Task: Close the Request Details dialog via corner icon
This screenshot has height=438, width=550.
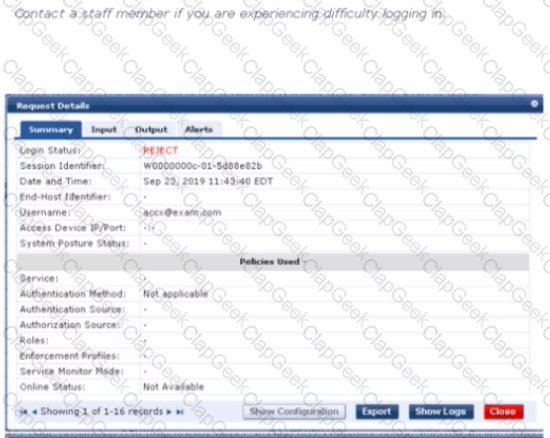Action: click(534, 104)
